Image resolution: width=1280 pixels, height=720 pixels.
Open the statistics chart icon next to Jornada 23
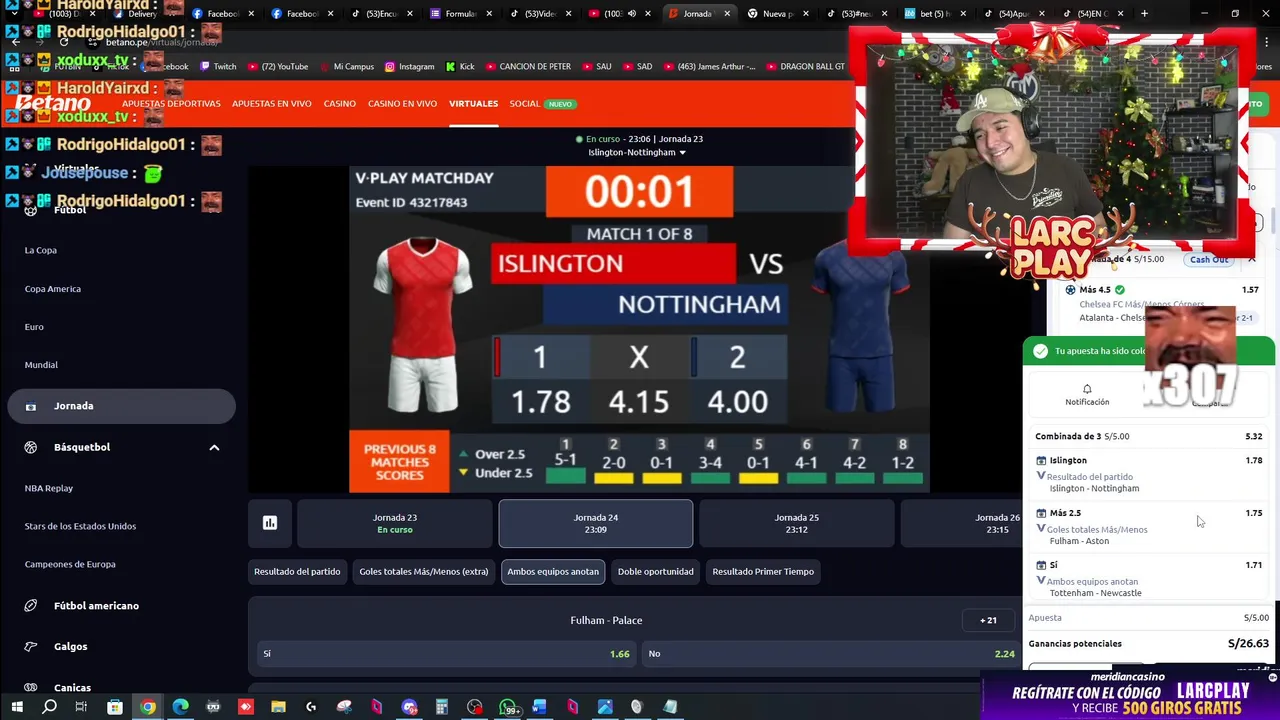[270, 523]
